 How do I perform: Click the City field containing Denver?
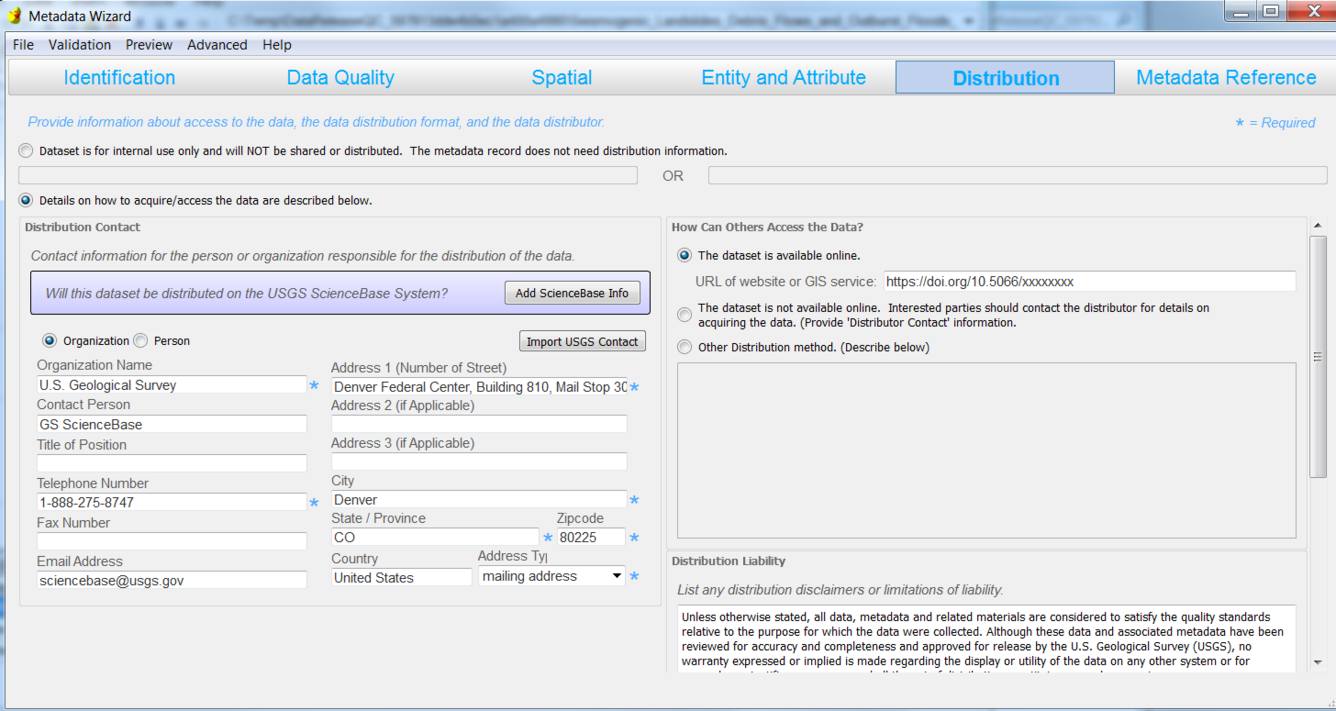[479, 499]
